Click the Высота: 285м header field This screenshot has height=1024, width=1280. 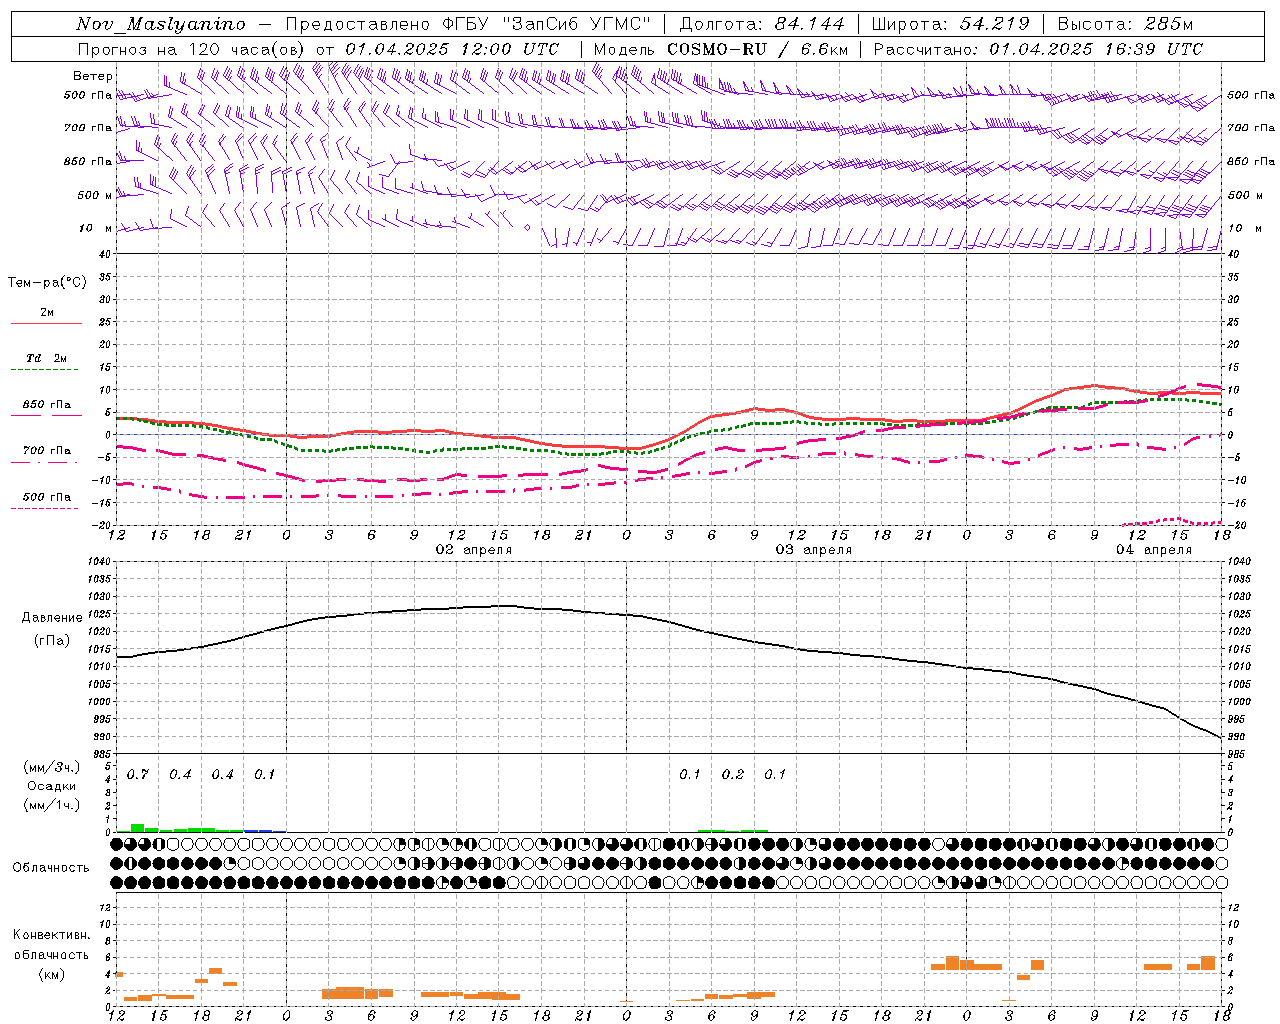click(x=1125, y=24)
